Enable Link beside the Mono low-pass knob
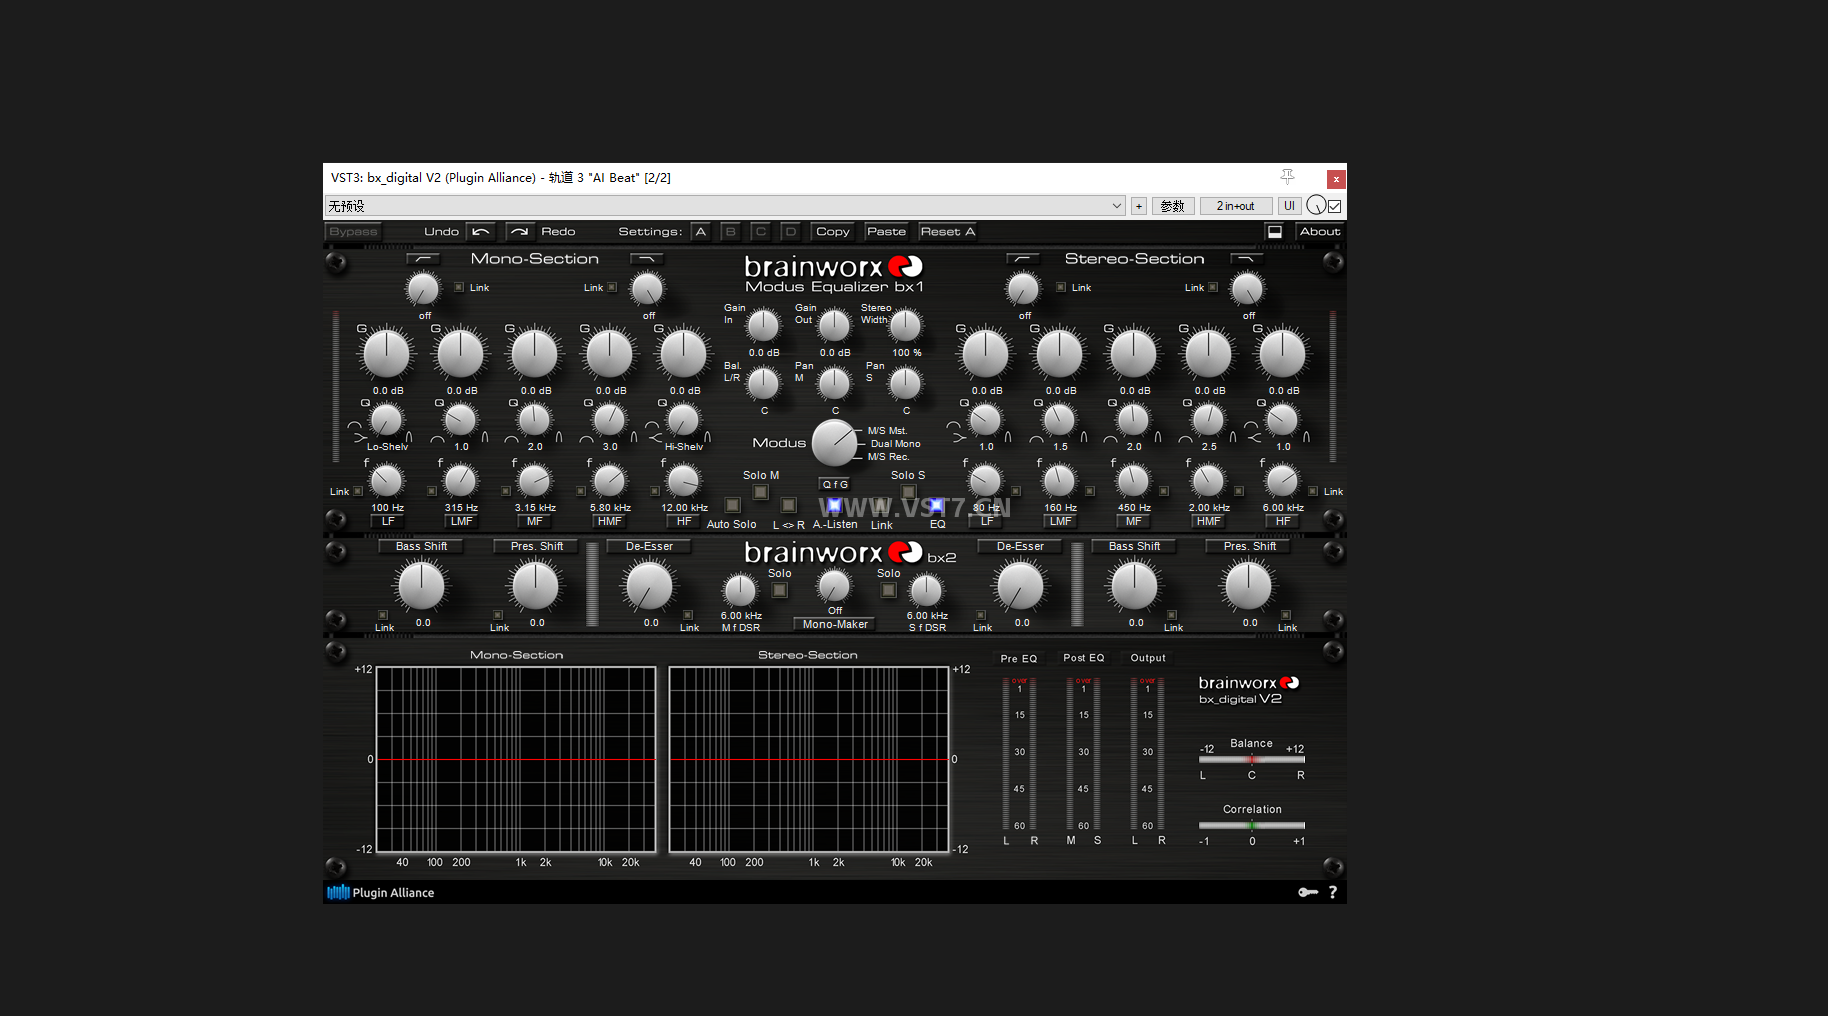1828x1016 pixels. 612,287
